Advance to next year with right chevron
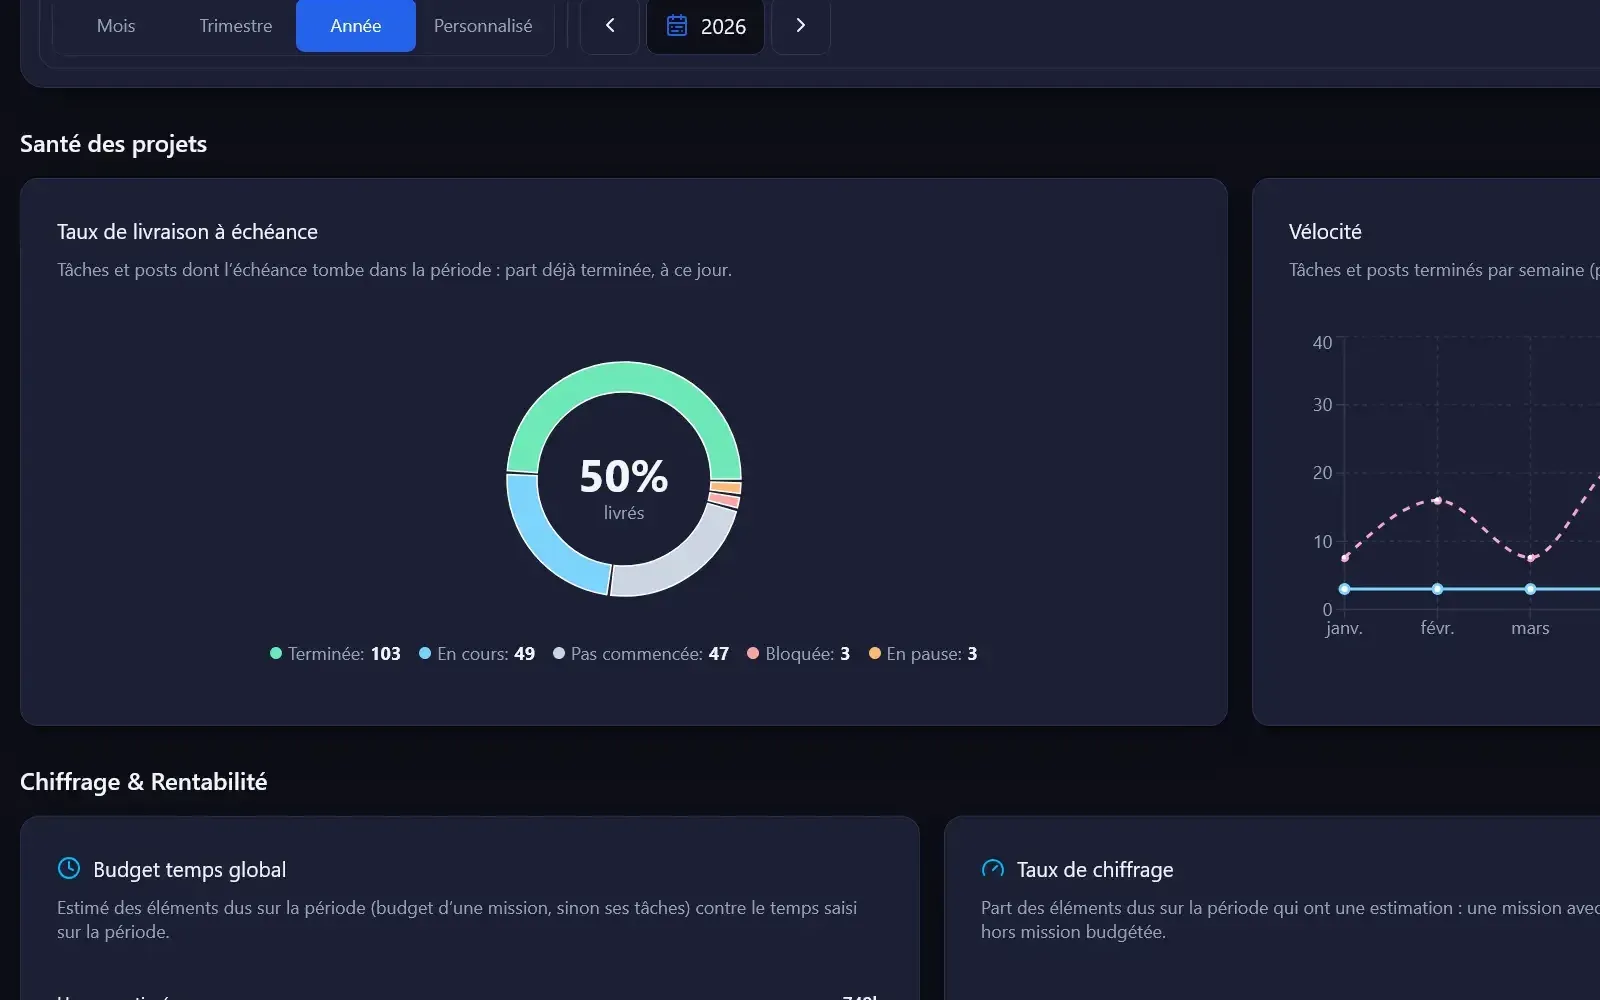The image size is (1600, 1000). click(x=800, y=26)
